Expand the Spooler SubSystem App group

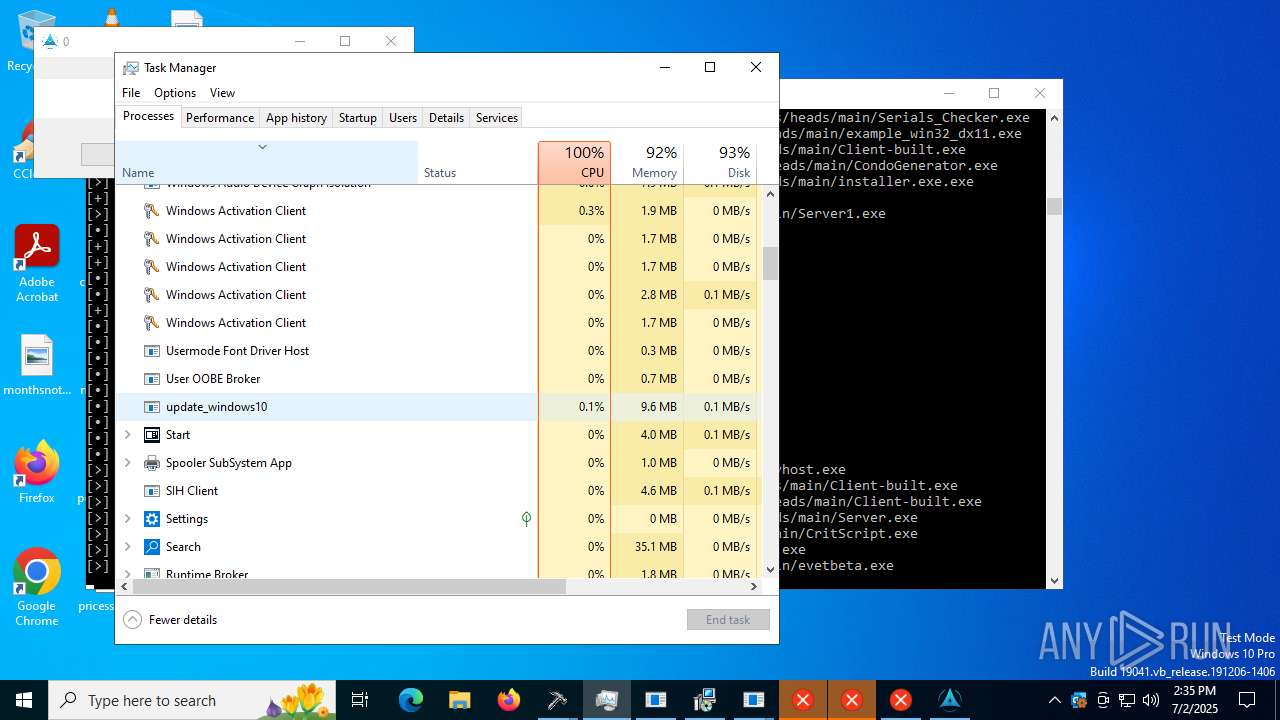(x=127, y=463)
